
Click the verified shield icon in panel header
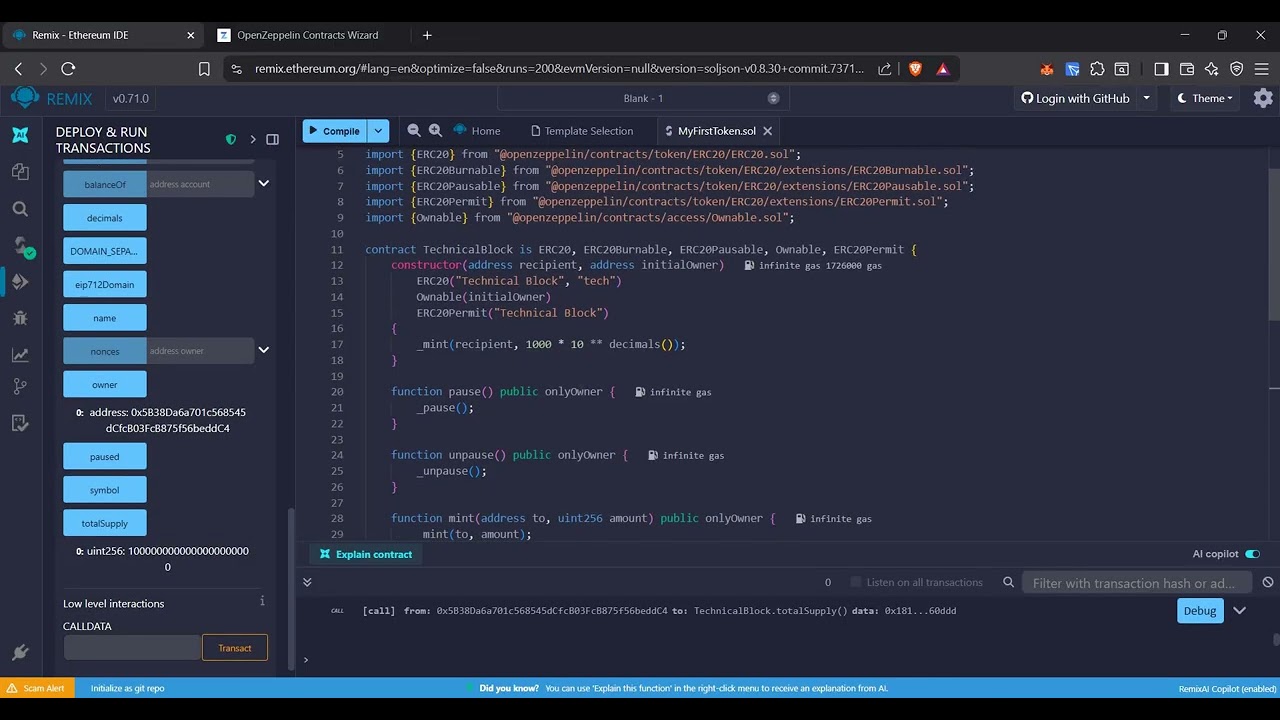(x=231, y=139)
